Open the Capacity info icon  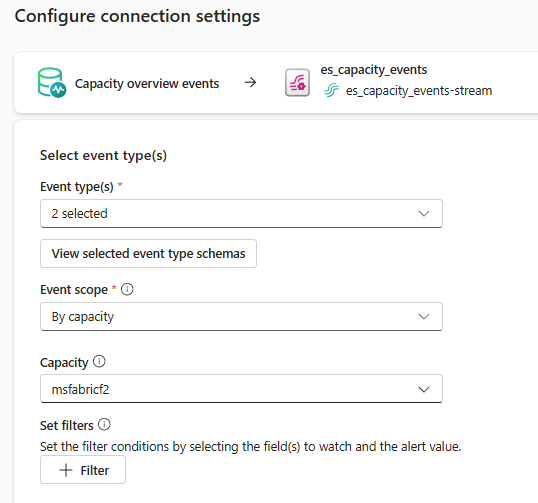pyautogui.click(x=99, y=361)
